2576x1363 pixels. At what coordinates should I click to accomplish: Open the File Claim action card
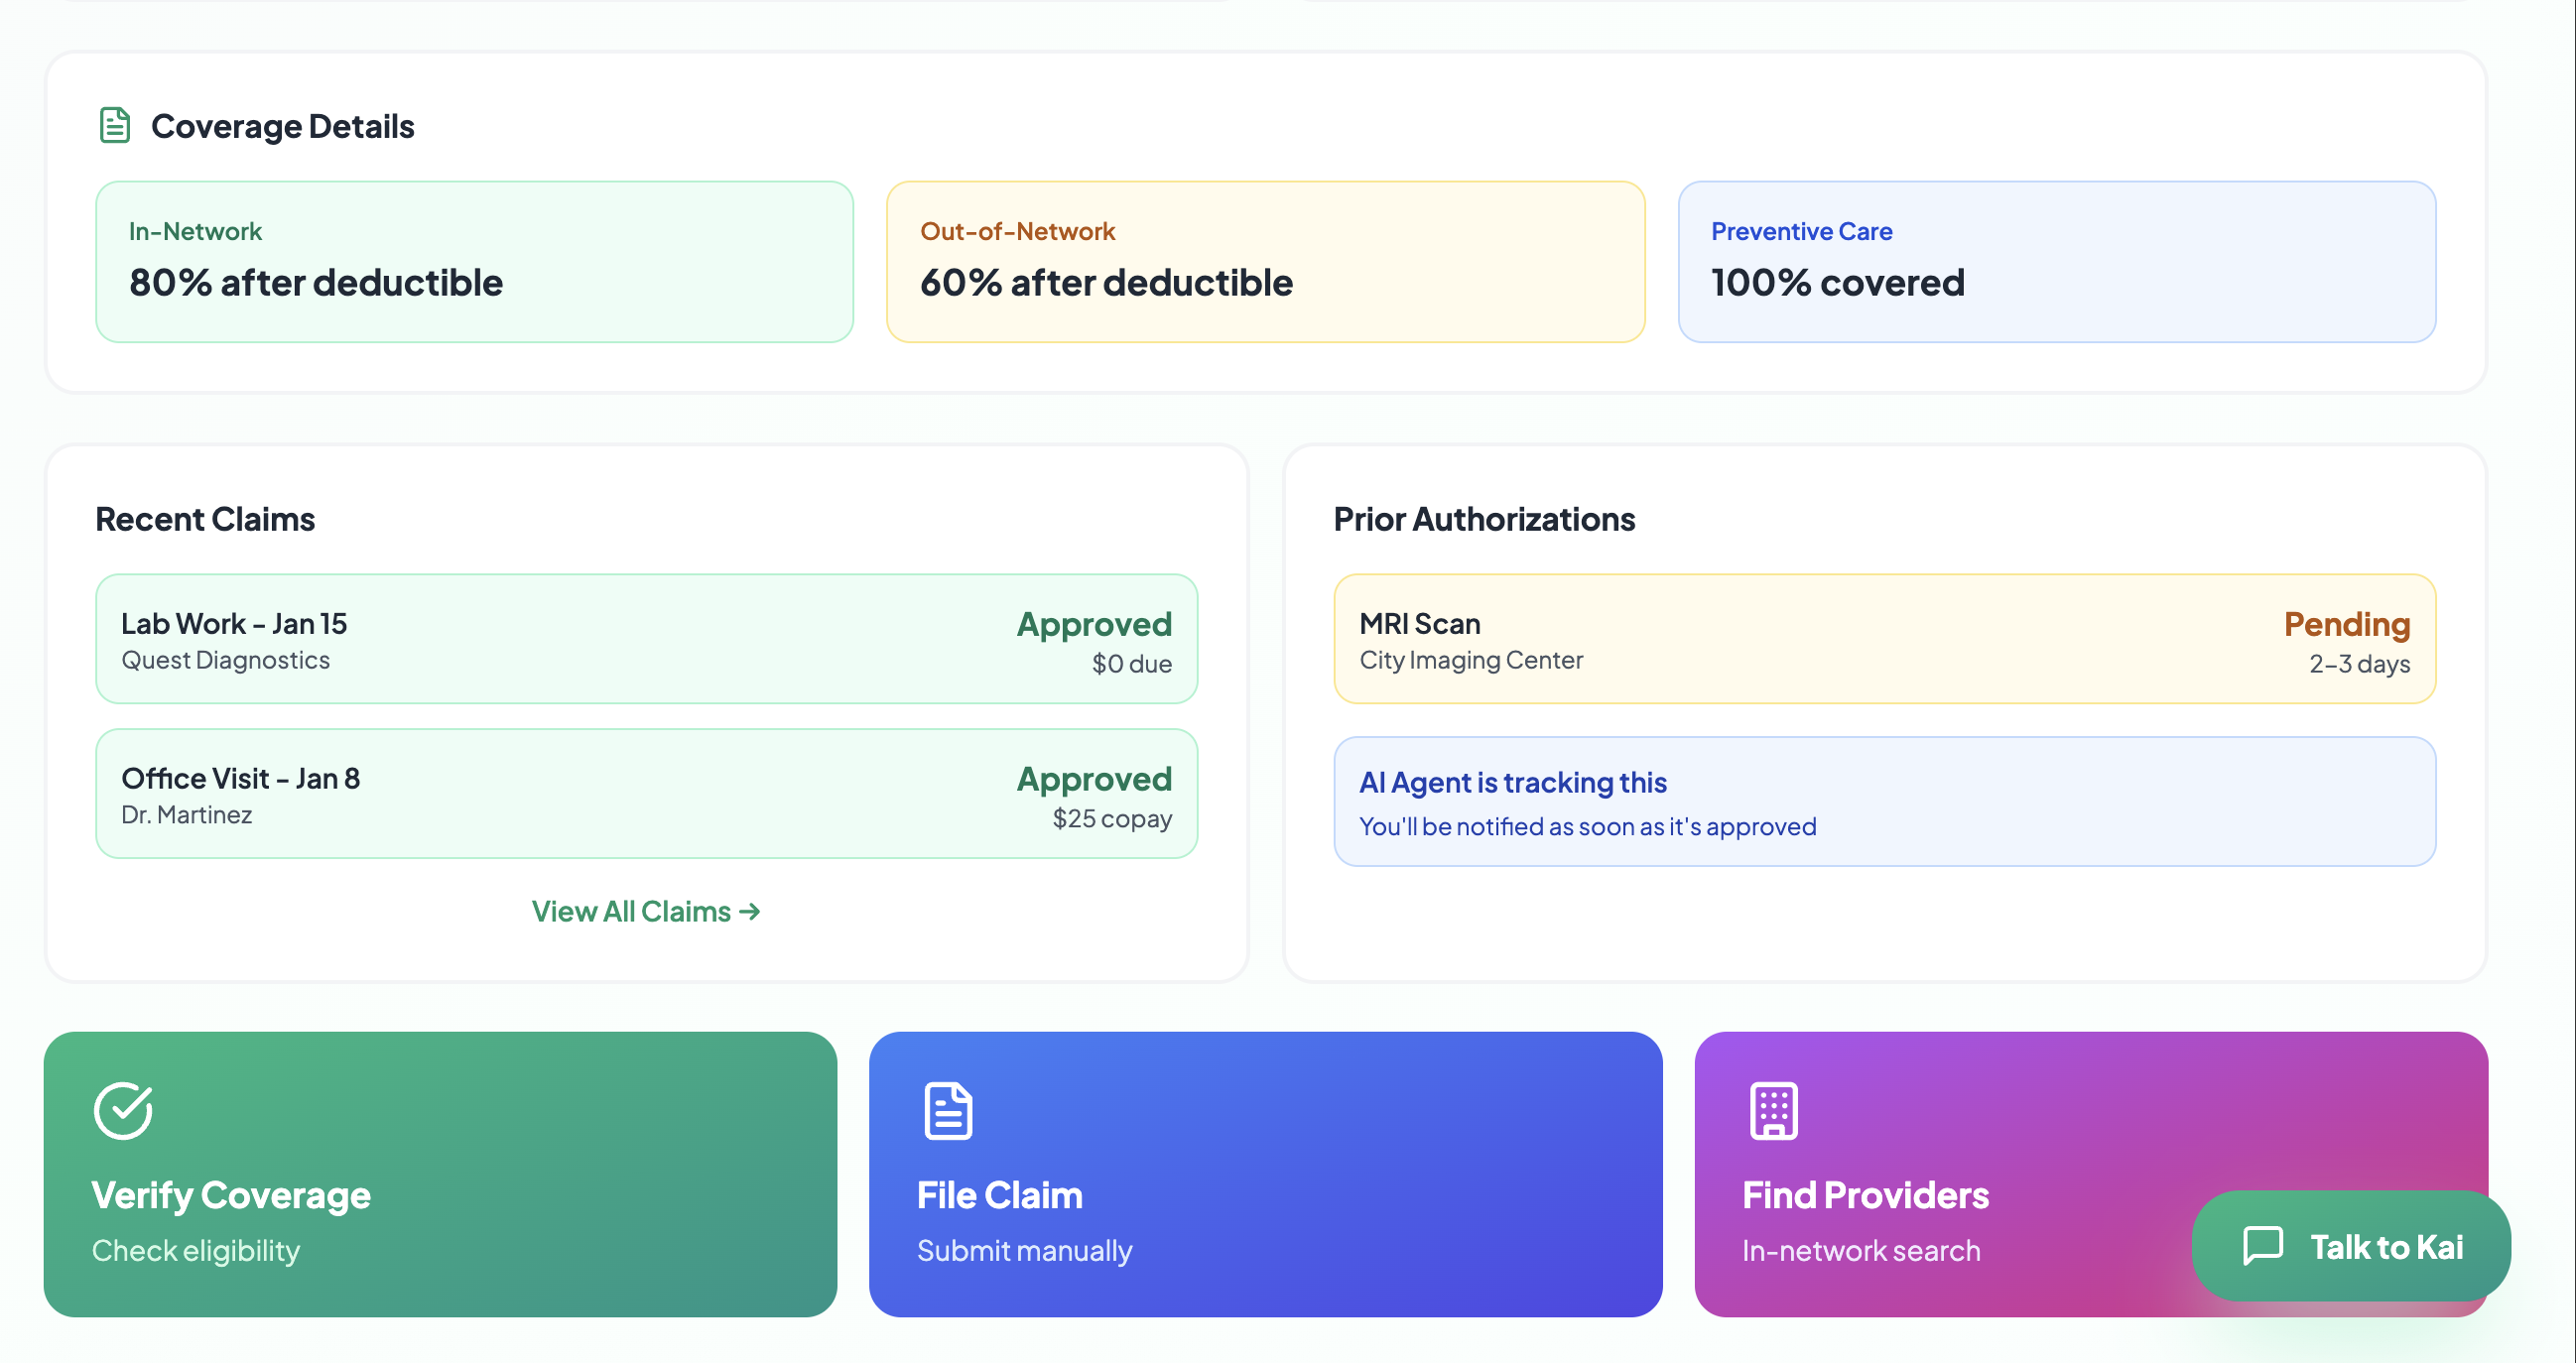point(1265,1174)
